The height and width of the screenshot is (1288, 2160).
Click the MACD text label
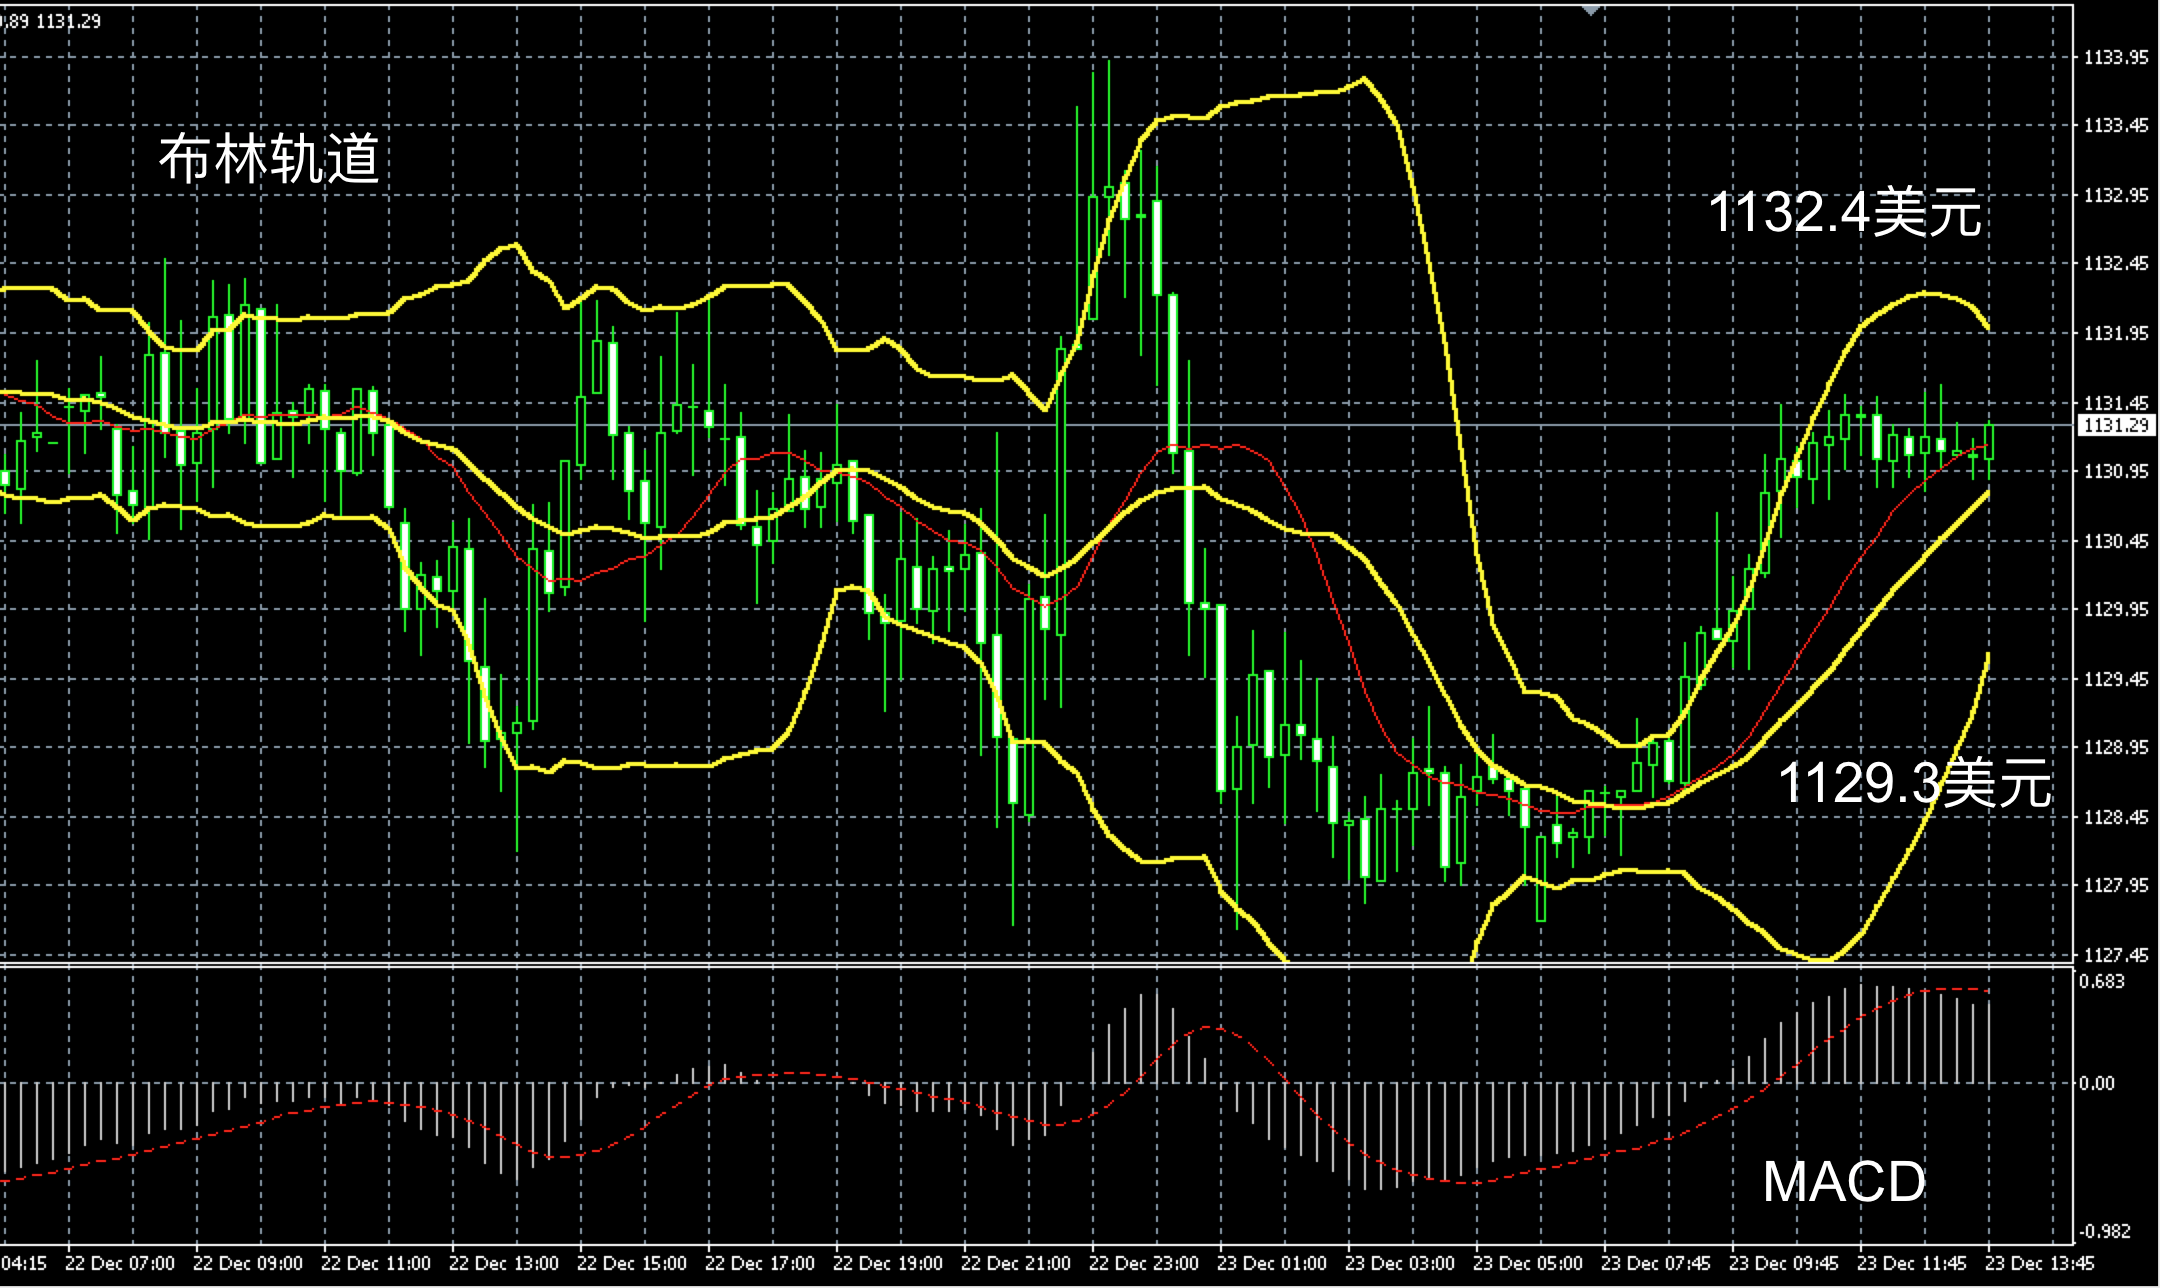pyautogui.click(x=1844, y=1182)
